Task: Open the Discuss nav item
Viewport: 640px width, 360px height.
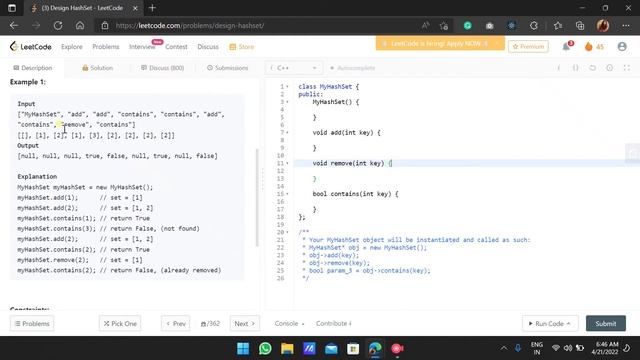Action: coord(208,47)
